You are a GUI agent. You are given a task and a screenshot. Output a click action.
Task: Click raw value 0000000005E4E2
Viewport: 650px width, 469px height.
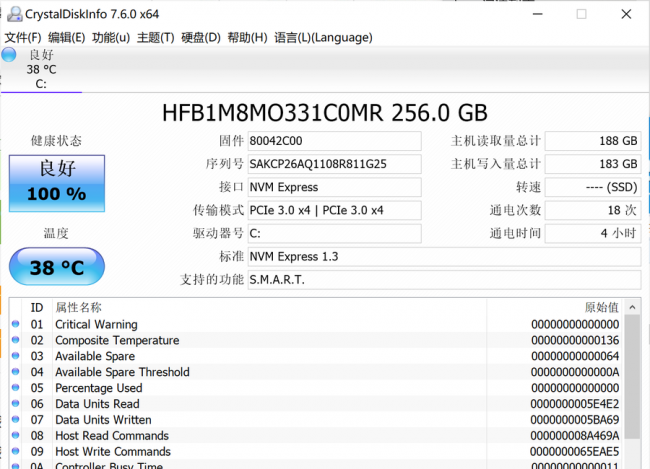coord(575,404)
